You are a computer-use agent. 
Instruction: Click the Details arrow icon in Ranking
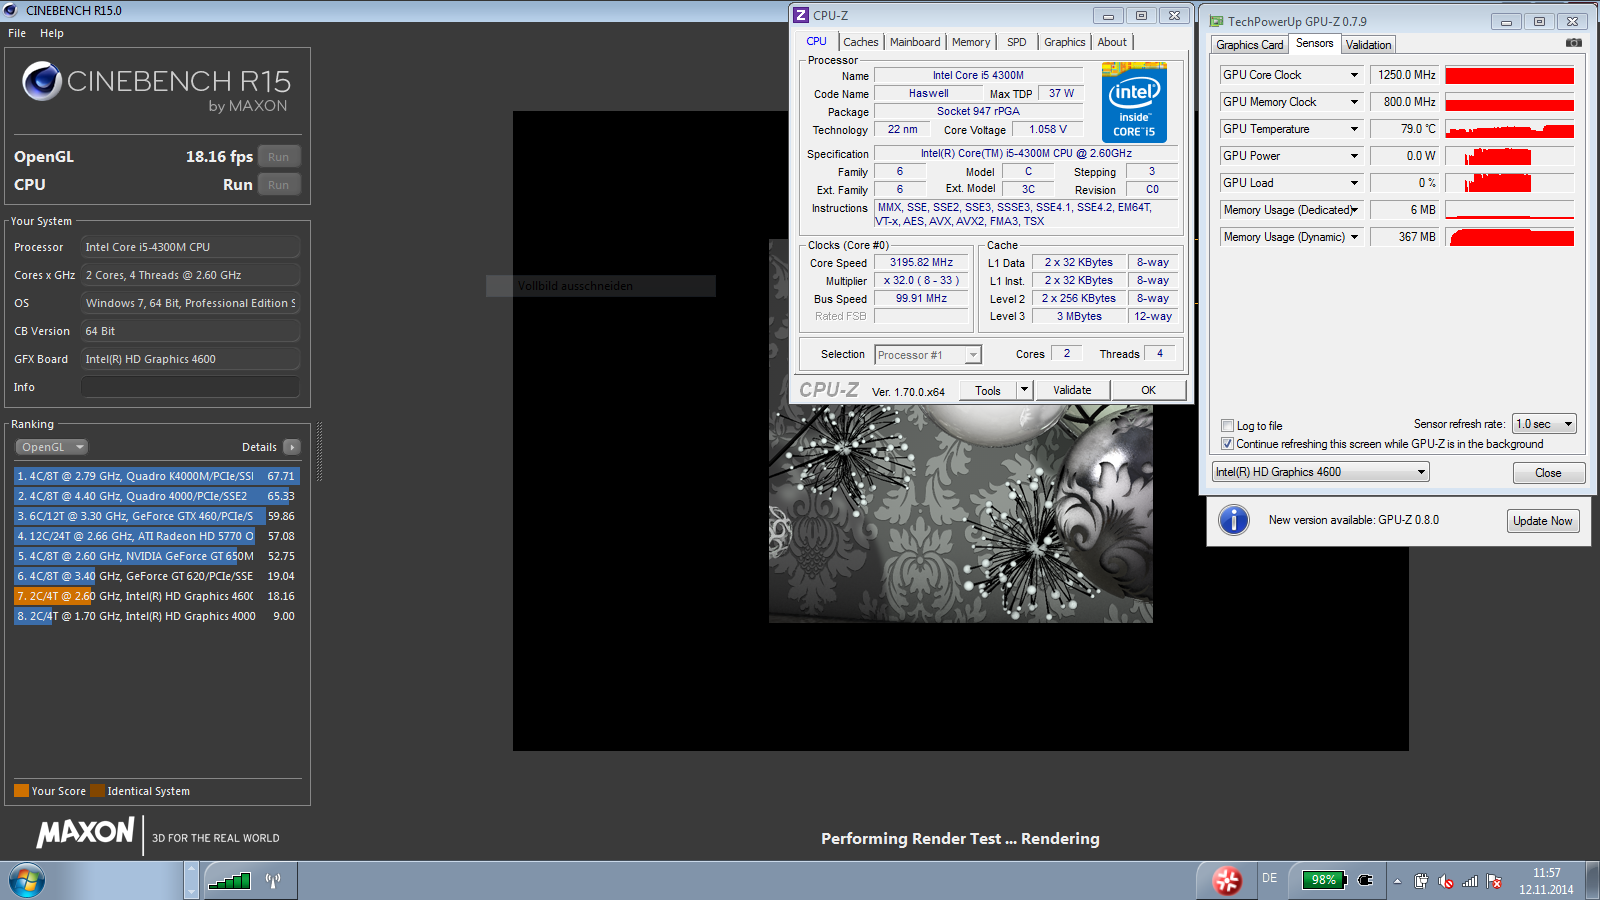click(292, 447)
